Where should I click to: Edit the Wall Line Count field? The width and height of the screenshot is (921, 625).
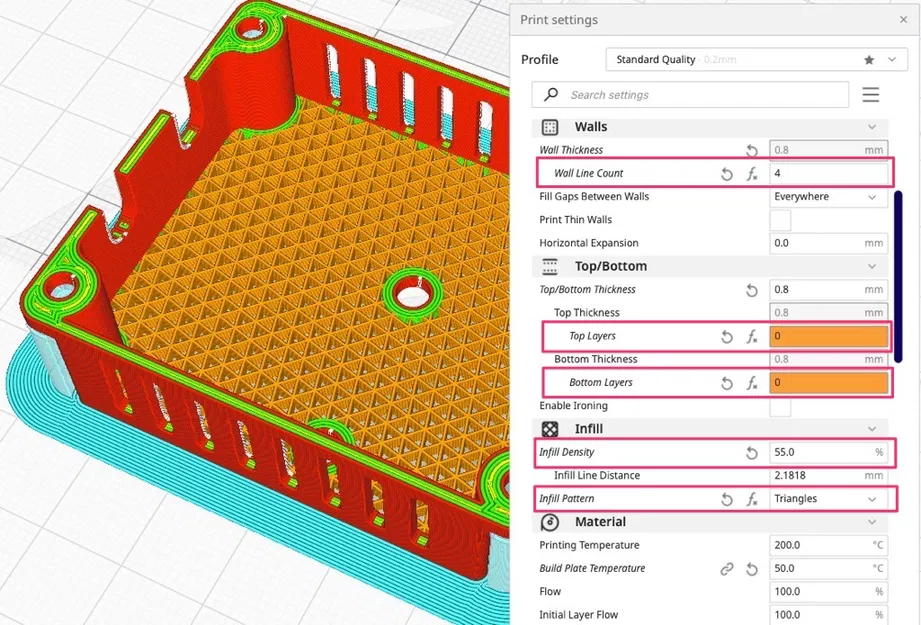point(829,173)
